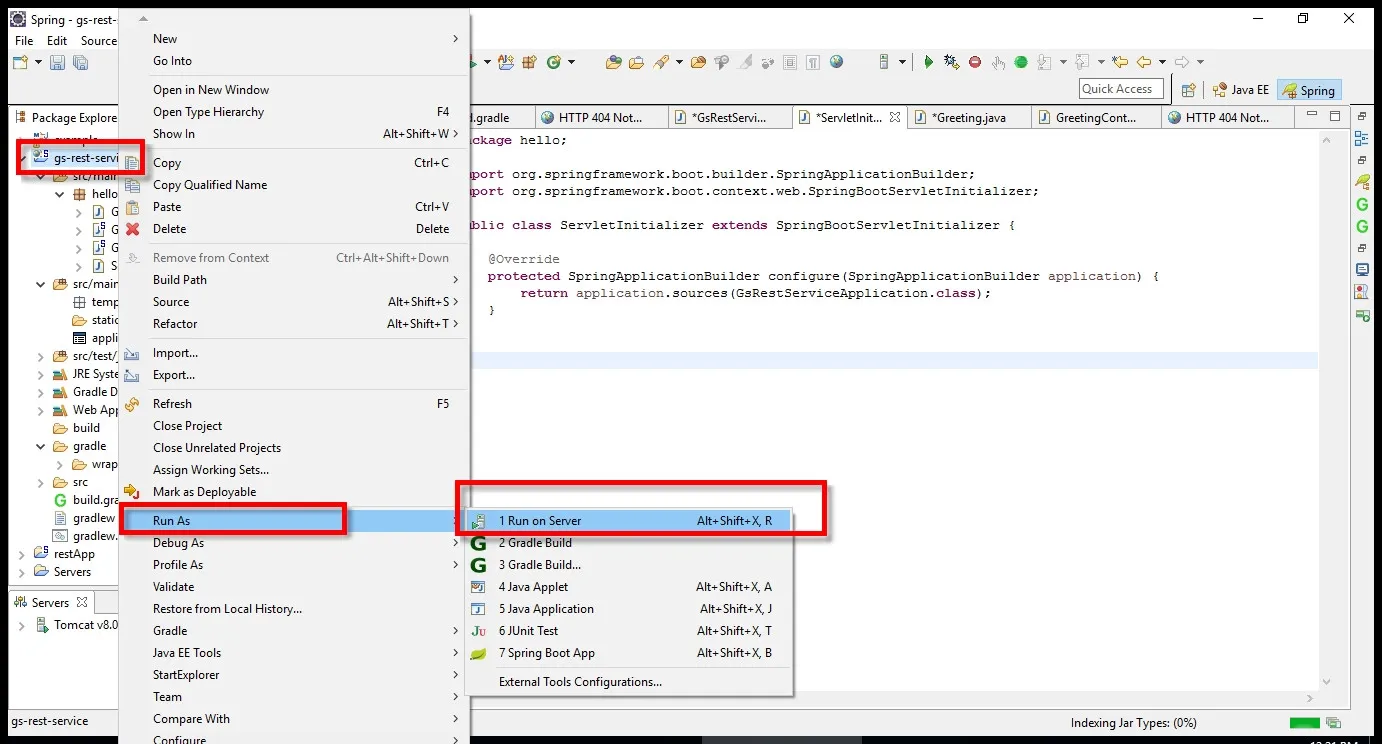Open the Edit menu

click(57, 41)
